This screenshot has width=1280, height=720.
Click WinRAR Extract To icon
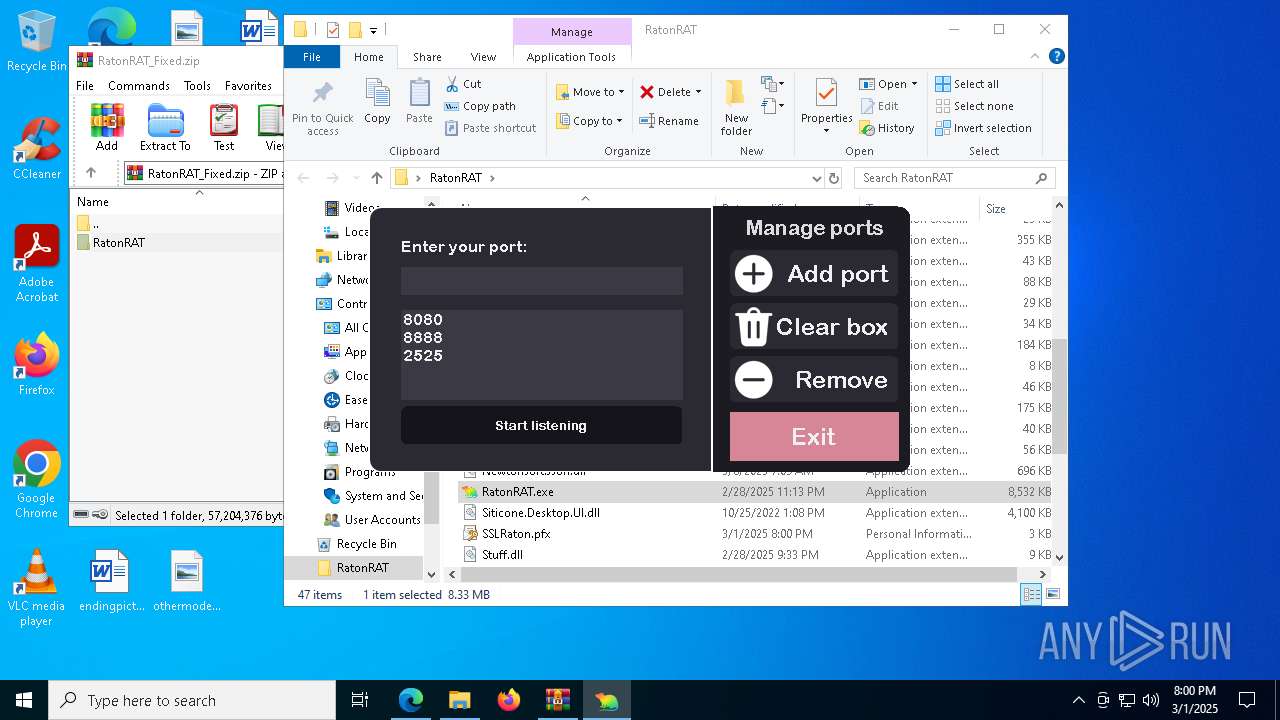pyautogui.click(x=165, y=127)
